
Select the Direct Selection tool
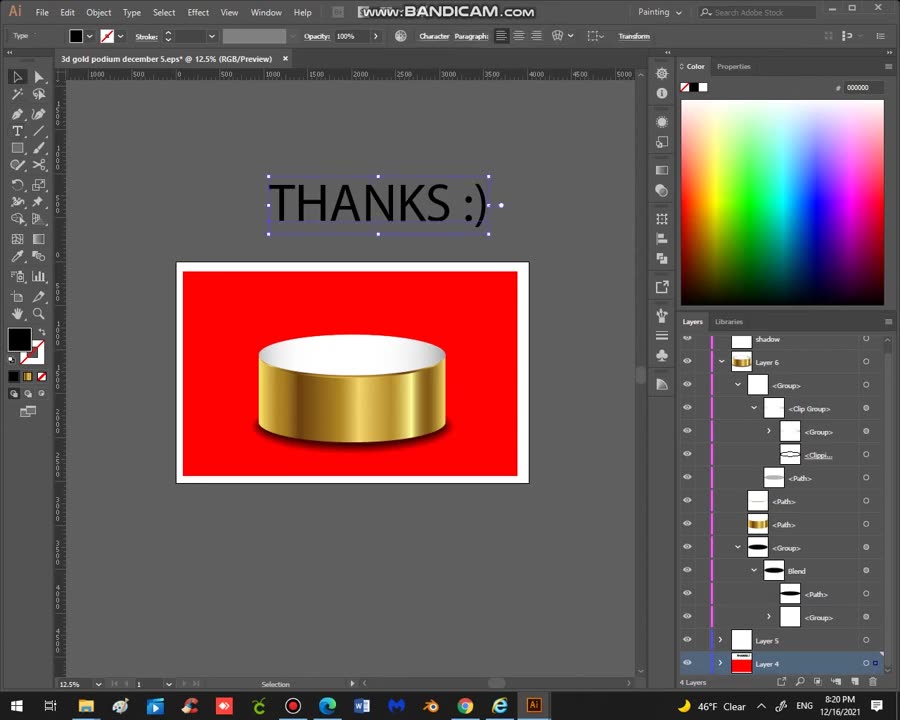[38, 76]
